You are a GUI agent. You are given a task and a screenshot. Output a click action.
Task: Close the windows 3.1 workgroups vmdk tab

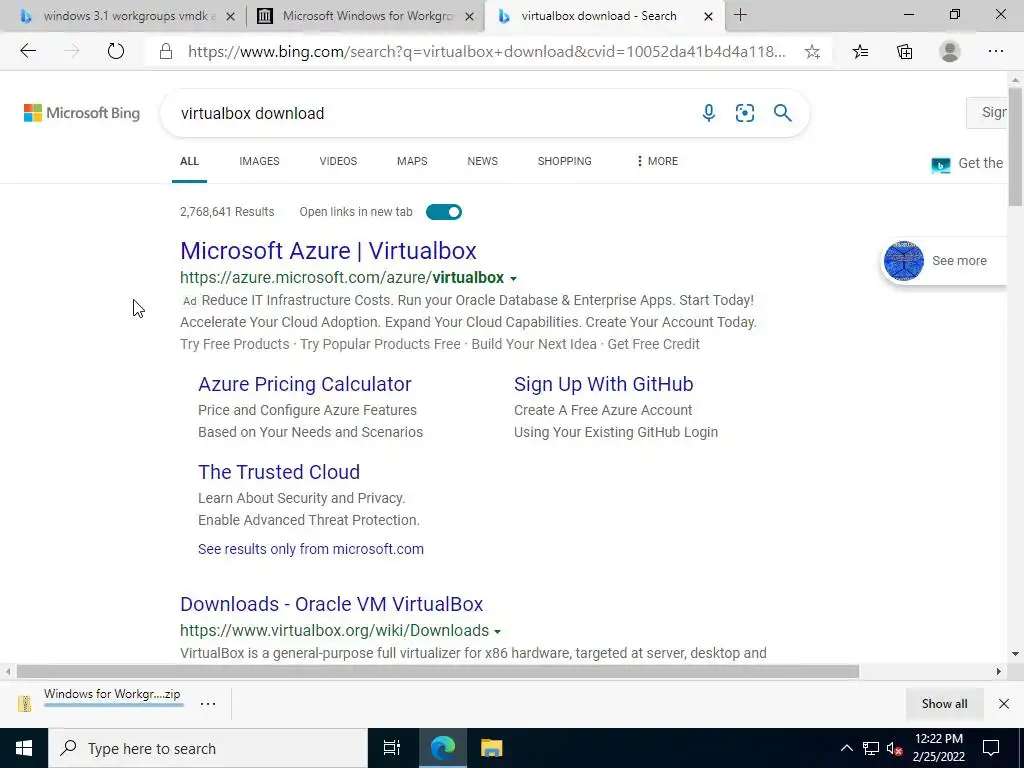click(230, 16)
